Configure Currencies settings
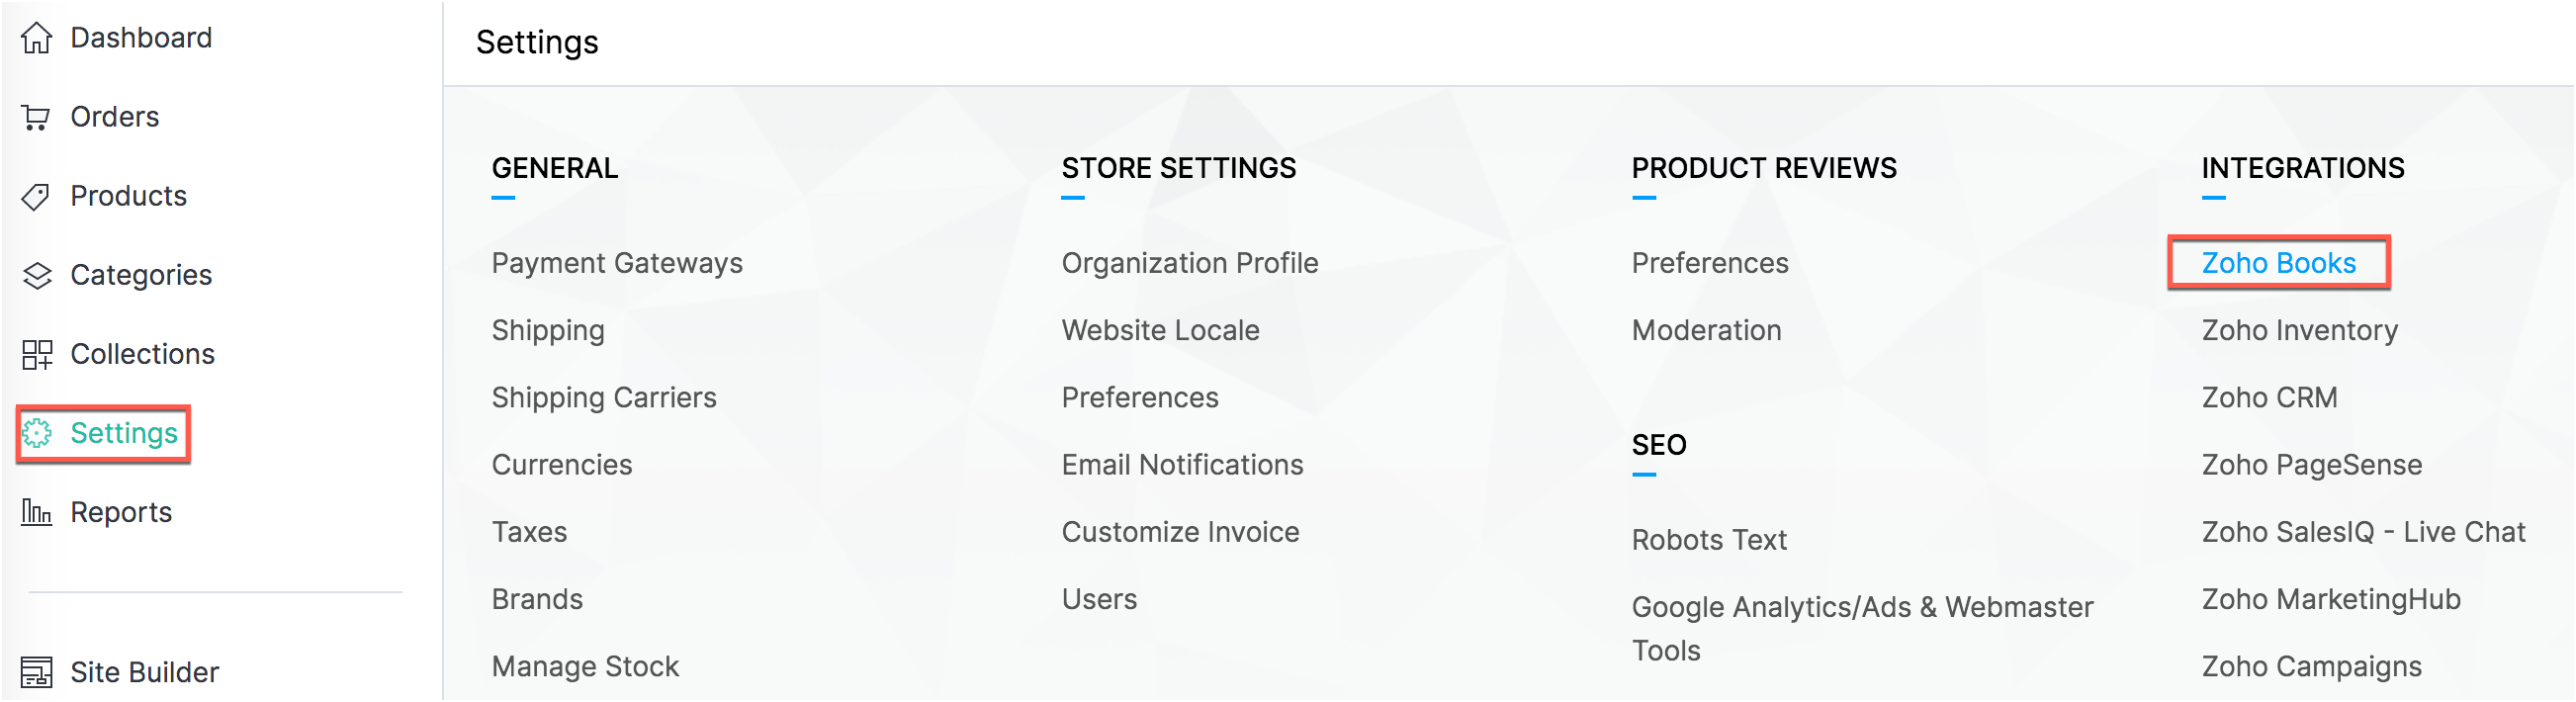The image size is (2576, 702). (562, 464)
